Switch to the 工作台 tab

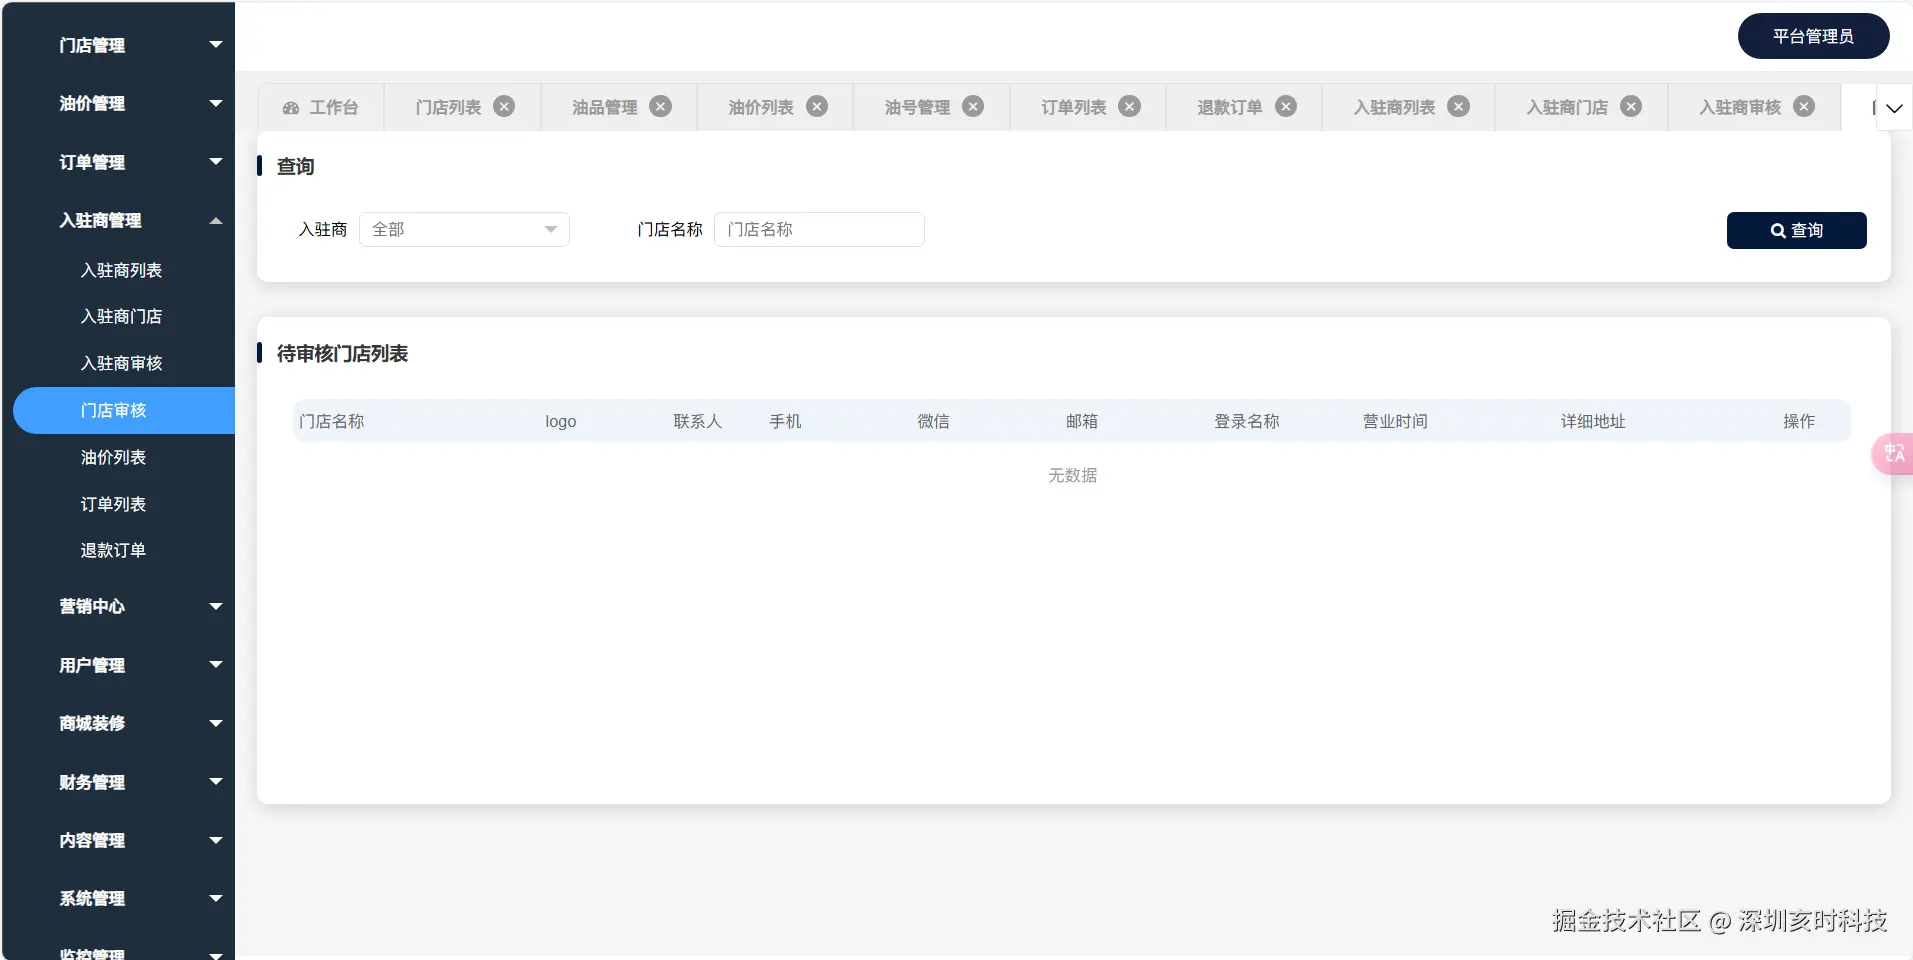coord(320,107)
